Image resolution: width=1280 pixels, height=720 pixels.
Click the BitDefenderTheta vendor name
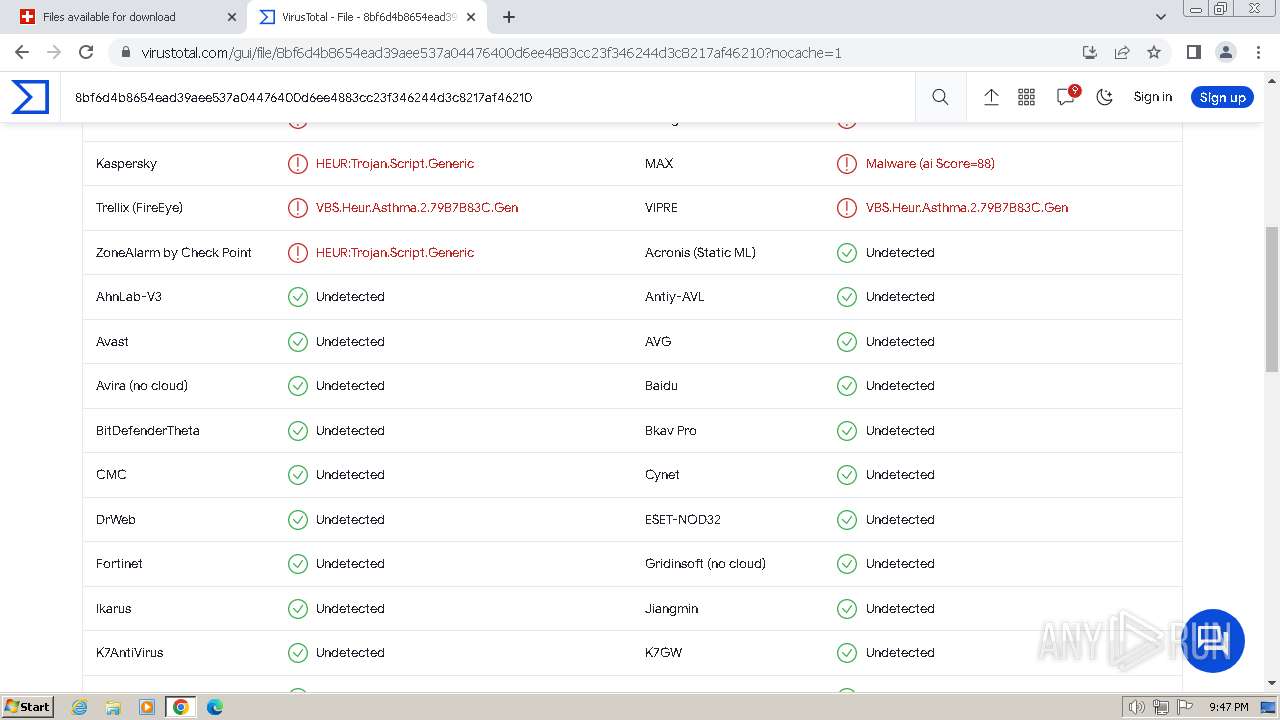148,431
